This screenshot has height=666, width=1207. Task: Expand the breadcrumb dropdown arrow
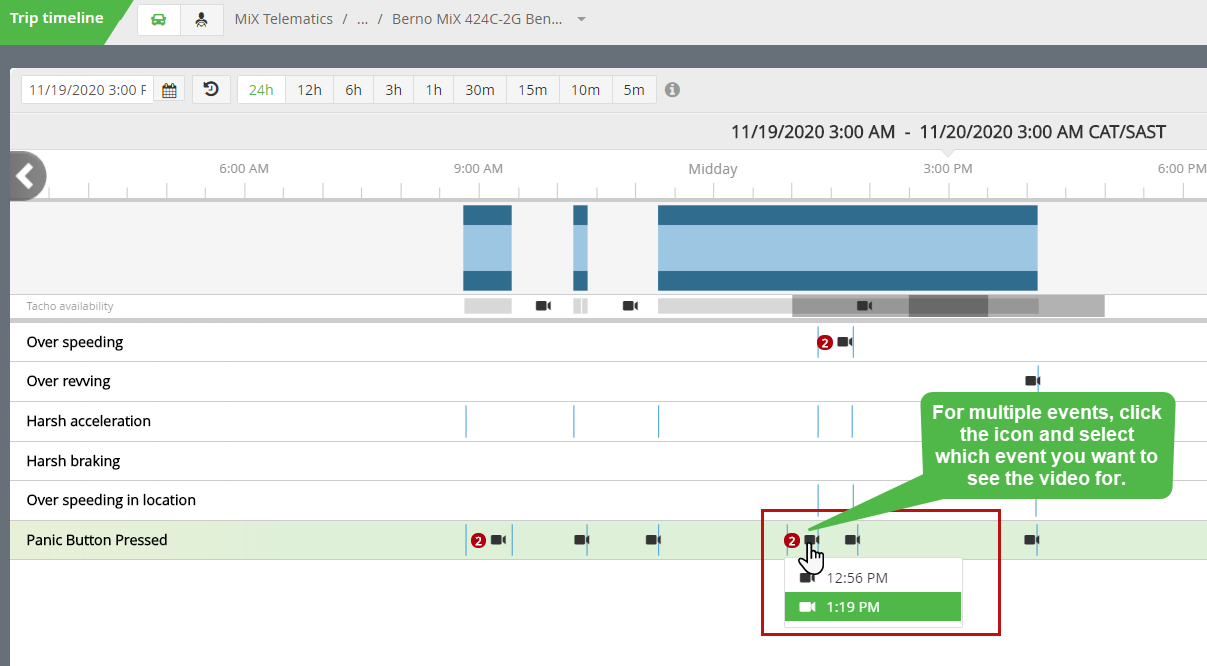point(582,20)
